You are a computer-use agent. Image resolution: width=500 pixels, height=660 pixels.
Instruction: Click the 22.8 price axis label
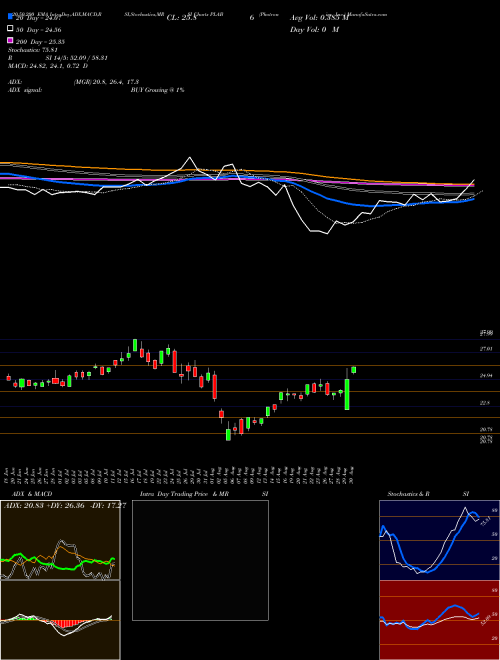point(485,403)
